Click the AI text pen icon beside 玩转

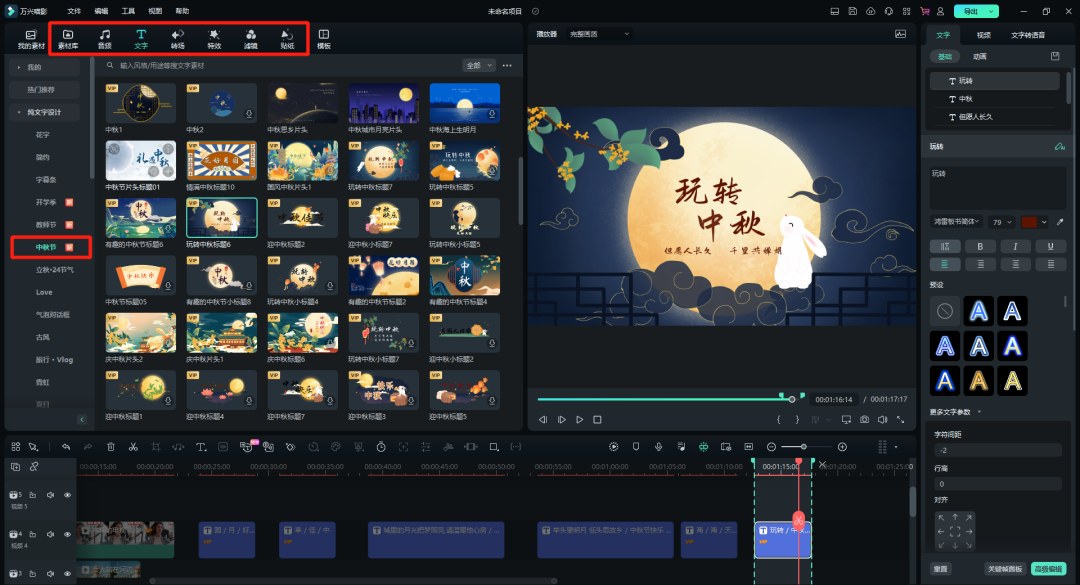1059,146
